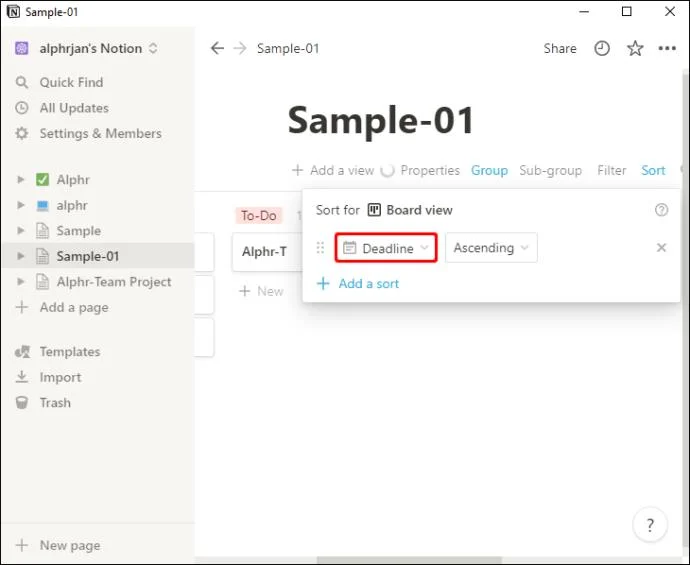This screenshot has height=565, width=690.
Task: Open the Alphr-T board card
Action: 267,251
